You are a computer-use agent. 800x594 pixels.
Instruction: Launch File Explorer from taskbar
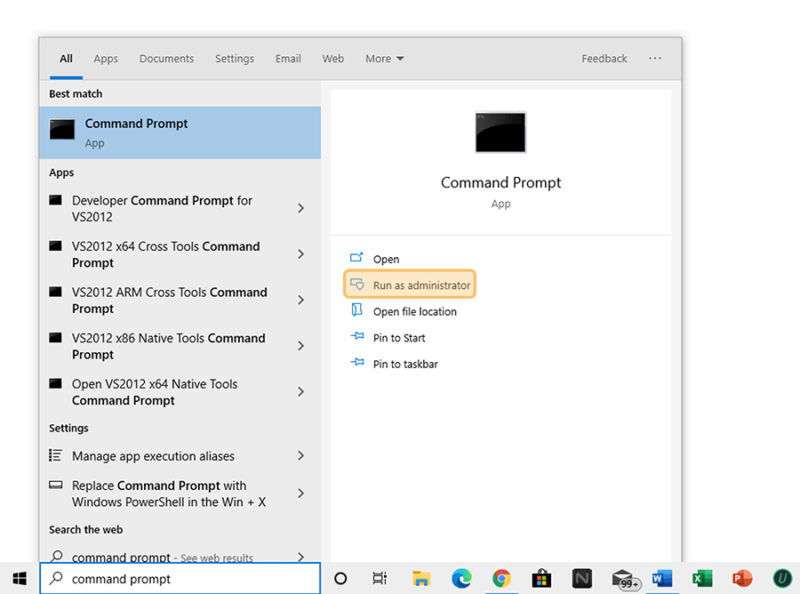pyautogui.click(x=421, y=578)
